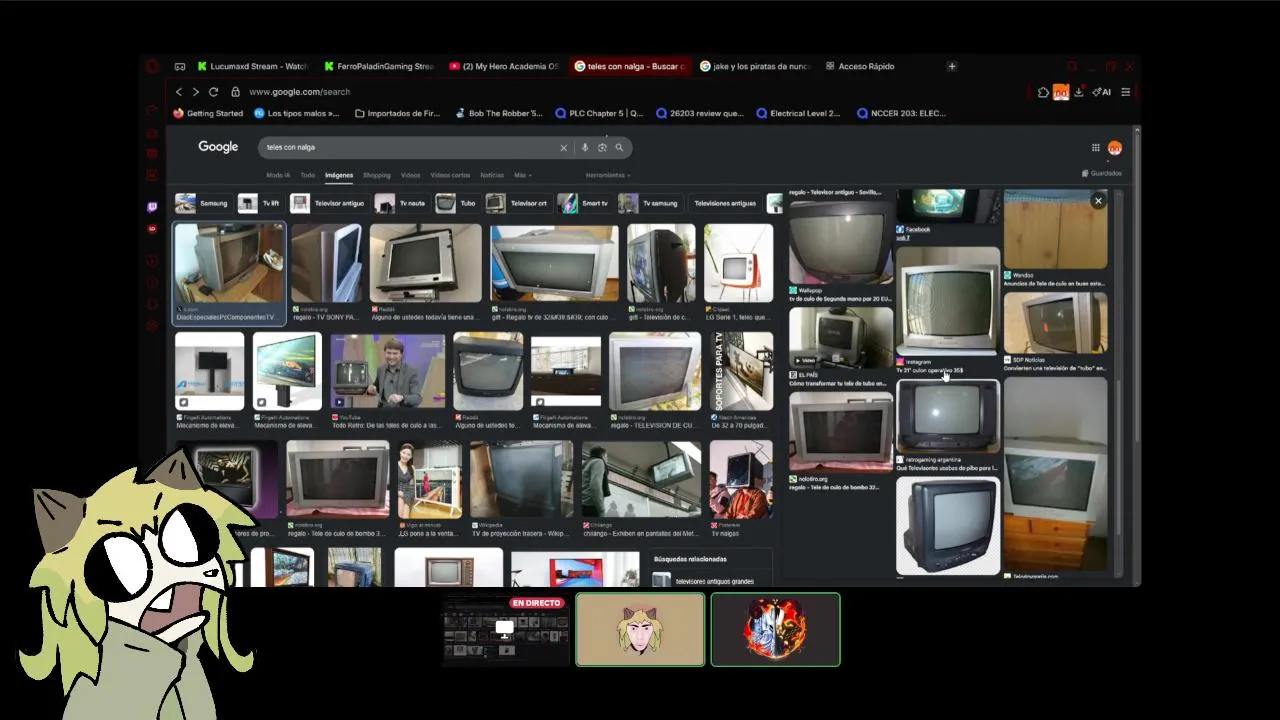Open the YouTube Todo Retro video thumbnail

(x=388, y=372)
